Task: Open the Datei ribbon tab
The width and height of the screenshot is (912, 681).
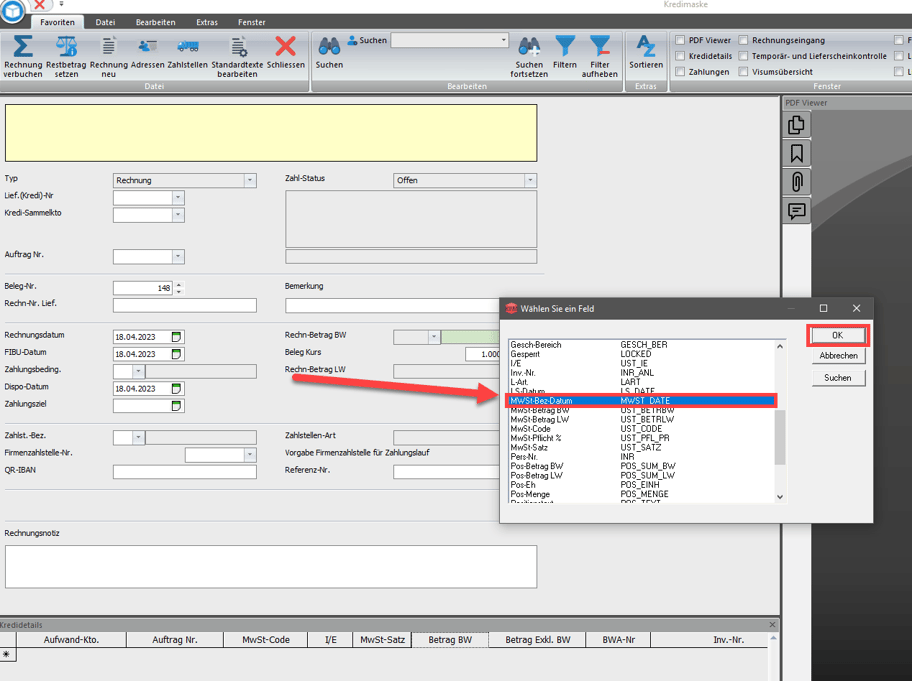Action: (105, 22)
